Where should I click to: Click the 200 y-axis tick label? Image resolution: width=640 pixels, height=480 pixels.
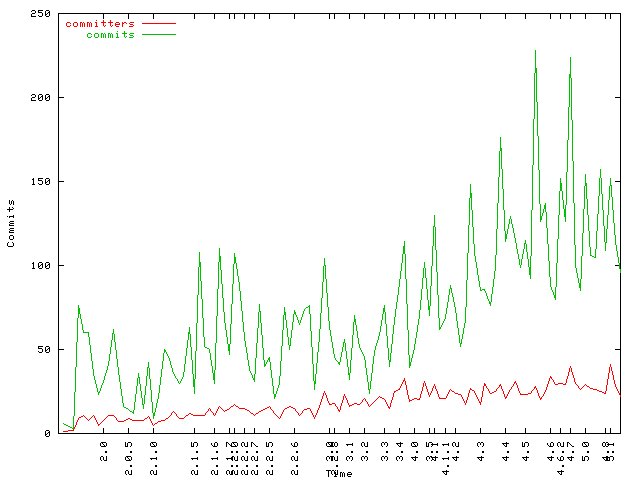click(x=41, y=98)
